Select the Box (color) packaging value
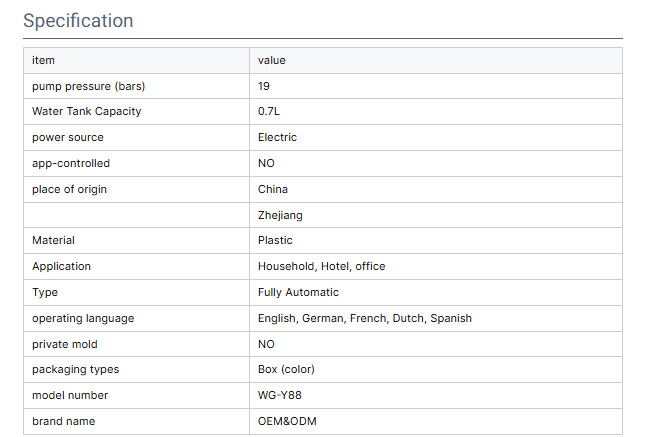The height and width of the screenshot is (437, 647). coord(286,369)
